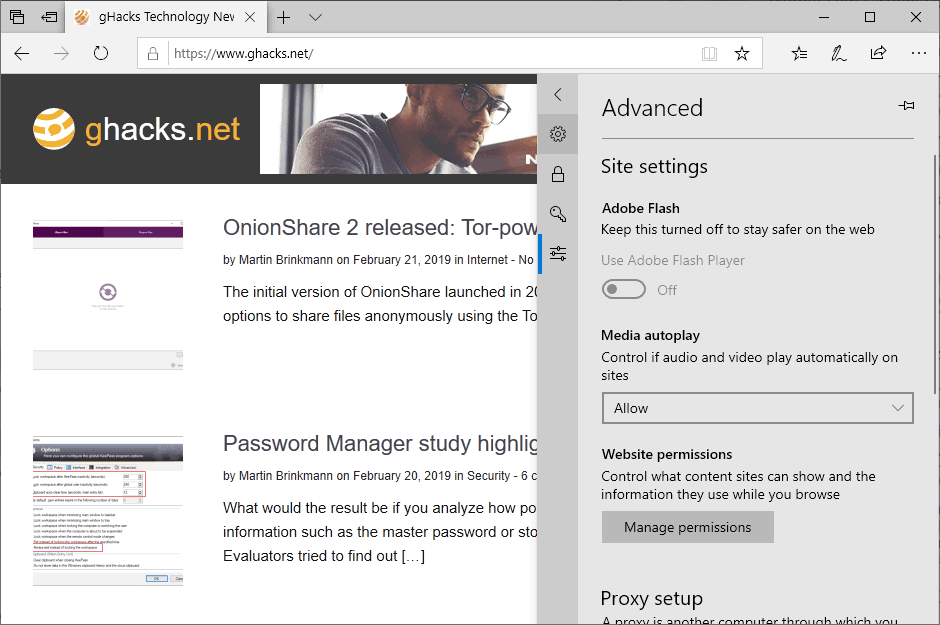Open Password Manager study article headline
Image resolution: width=940 pixels, height=625 pixels.
tap(380, 444)
